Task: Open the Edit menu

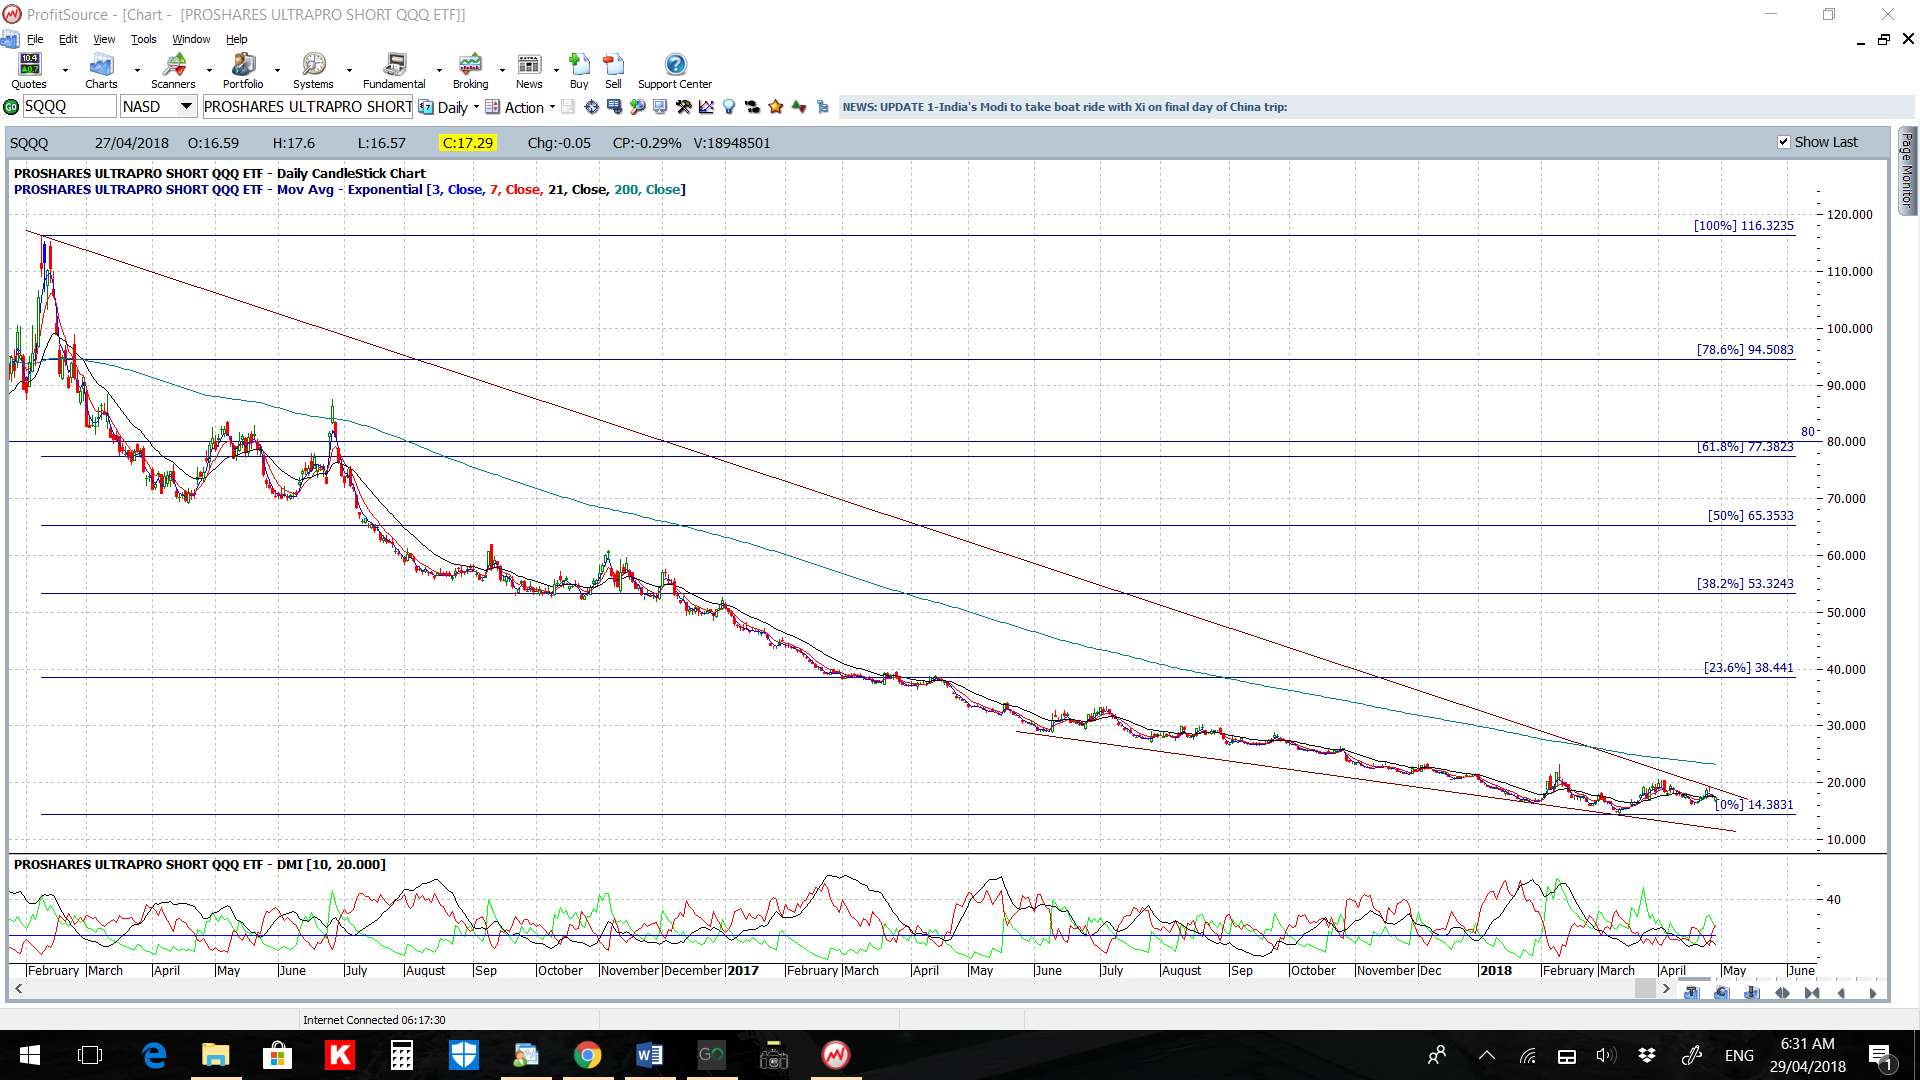Action: coord(68,39)
